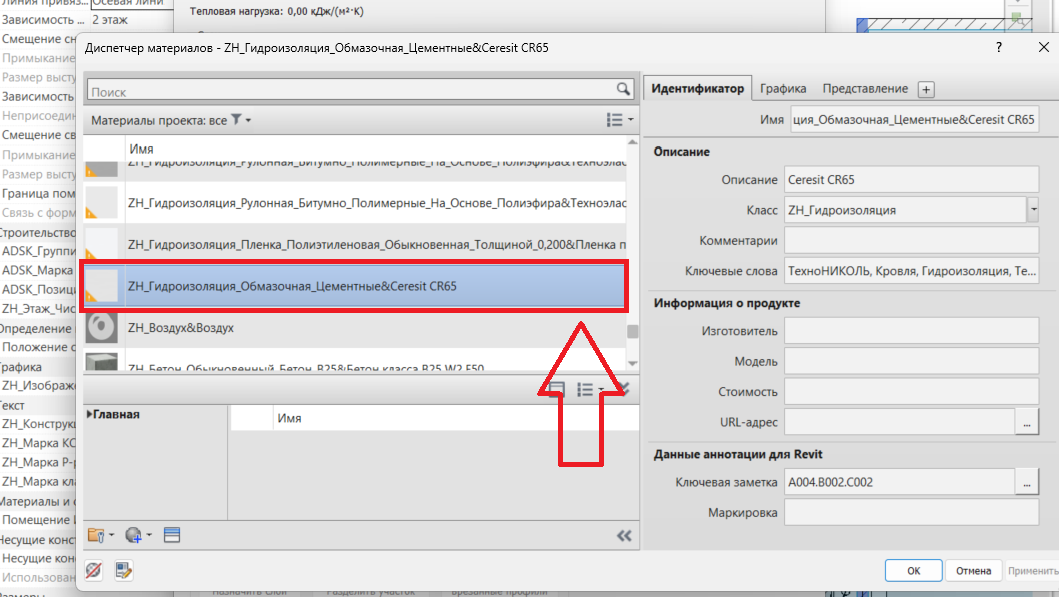Click the Описание field with Ceresit CR65
The height and width of the screenshot is (597, 1059).
(x=911, y=180)
